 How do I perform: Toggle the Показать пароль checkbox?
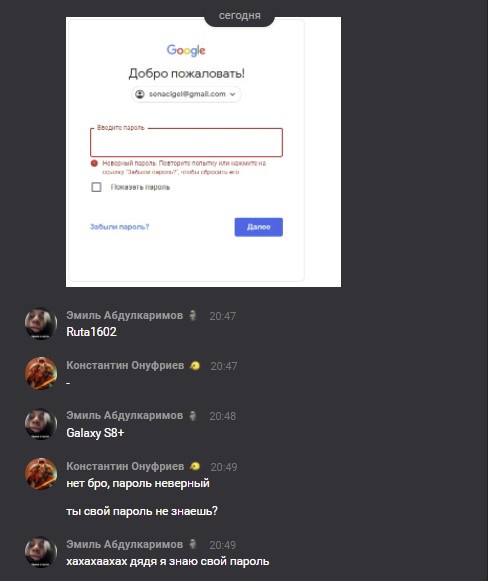click(x=96, y=187)
